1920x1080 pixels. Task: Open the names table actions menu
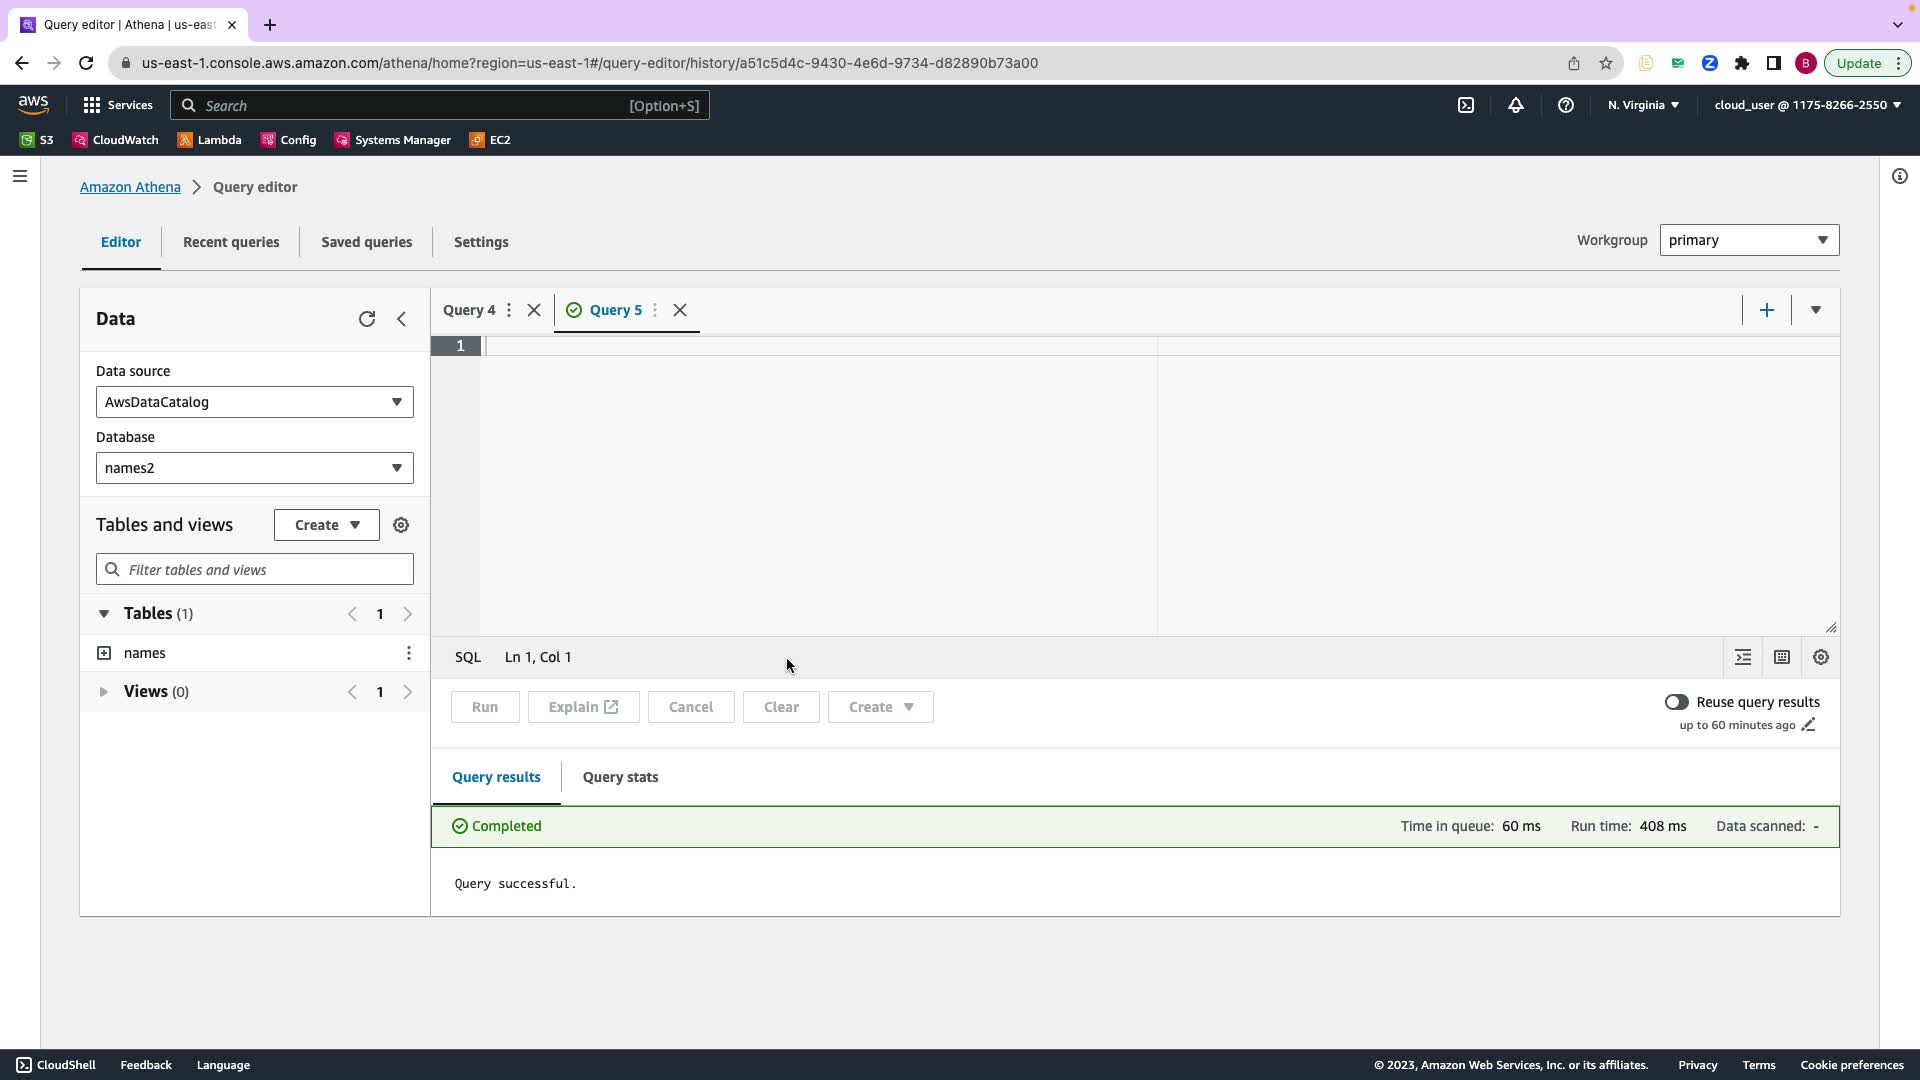pyautogui.click(x=409, y=653)
